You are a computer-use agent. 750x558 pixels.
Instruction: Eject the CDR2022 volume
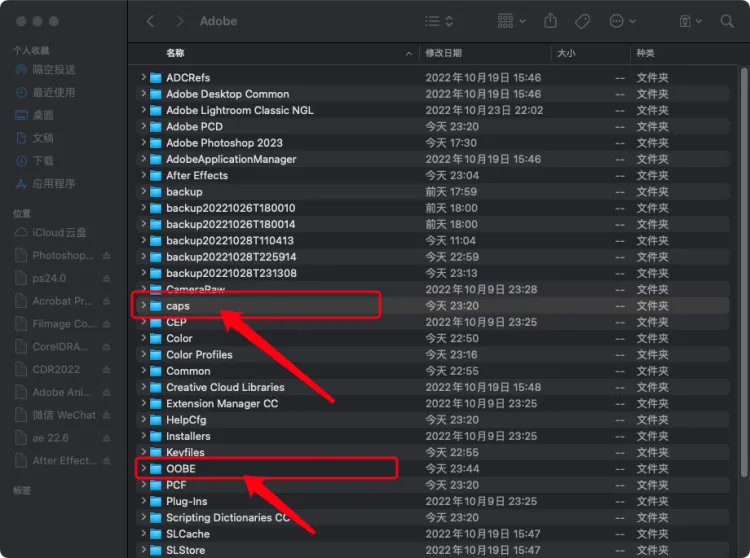click(106, 370)
